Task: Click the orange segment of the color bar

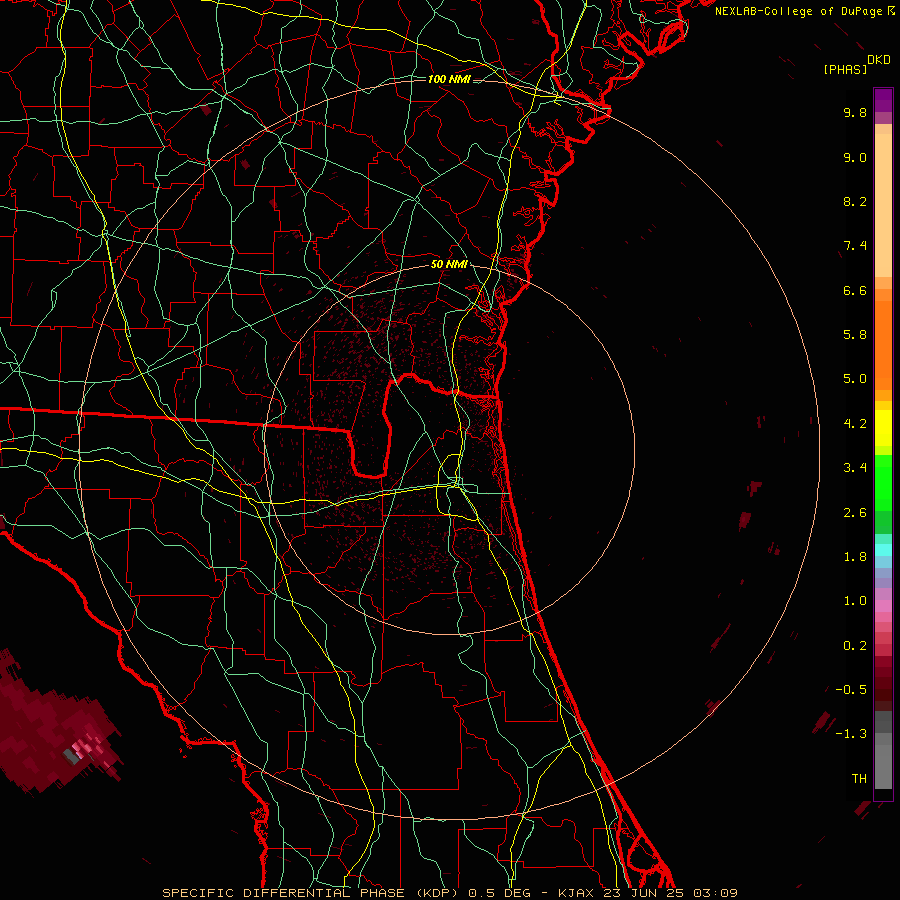Action: (883, 344)
